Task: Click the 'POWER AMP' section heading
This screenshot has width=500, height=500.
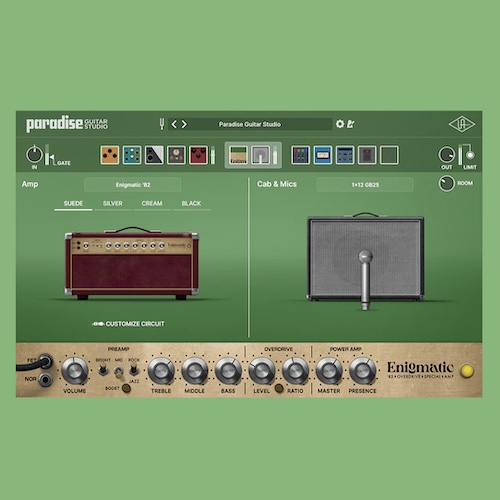Action: coord(346,349)
